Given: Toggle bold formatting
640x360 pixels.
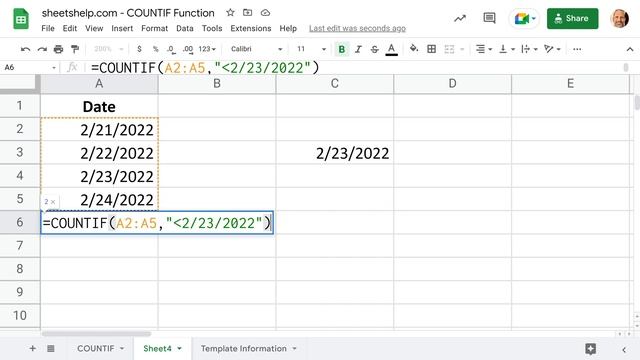Looking at the screenshot, I should 342,49.
